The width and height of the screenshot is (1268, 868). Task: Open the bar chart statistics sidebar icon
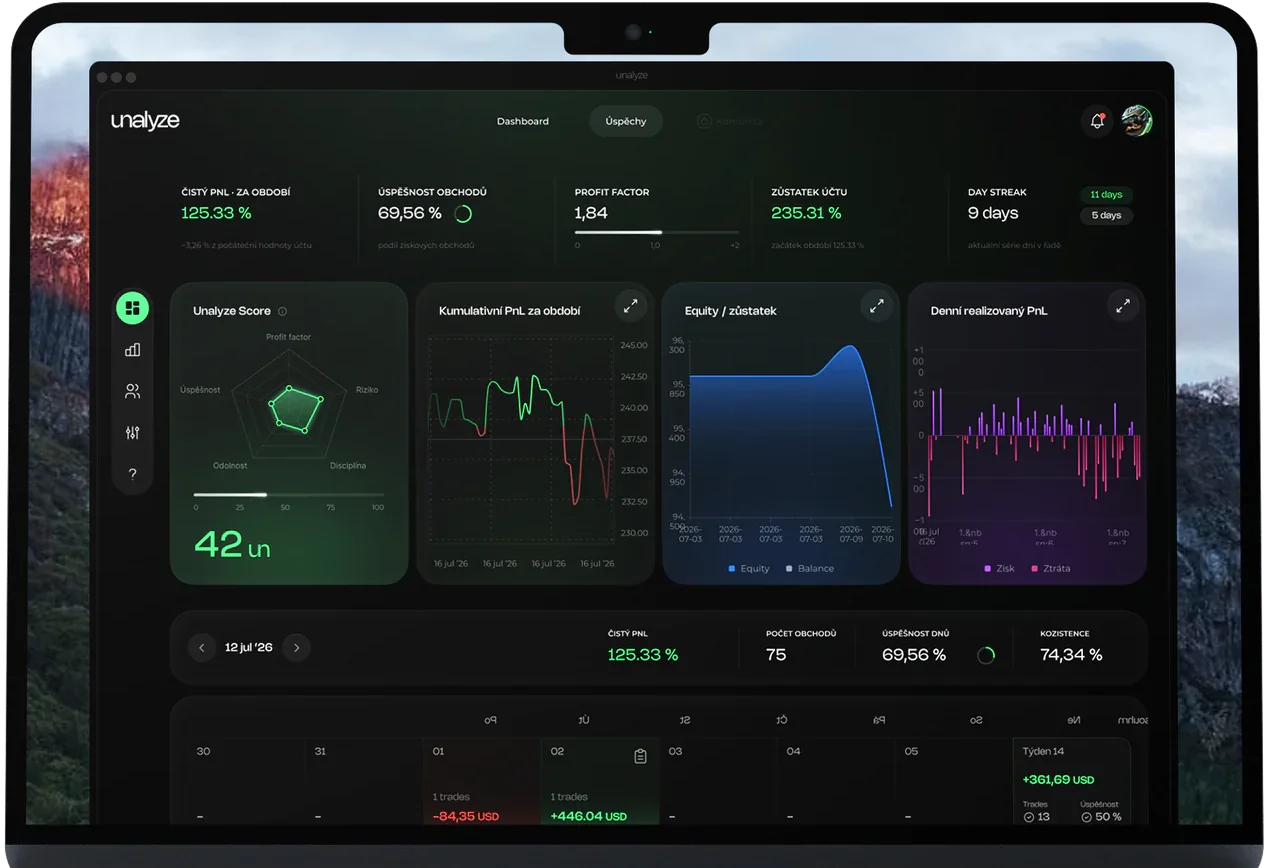point(132,350)
